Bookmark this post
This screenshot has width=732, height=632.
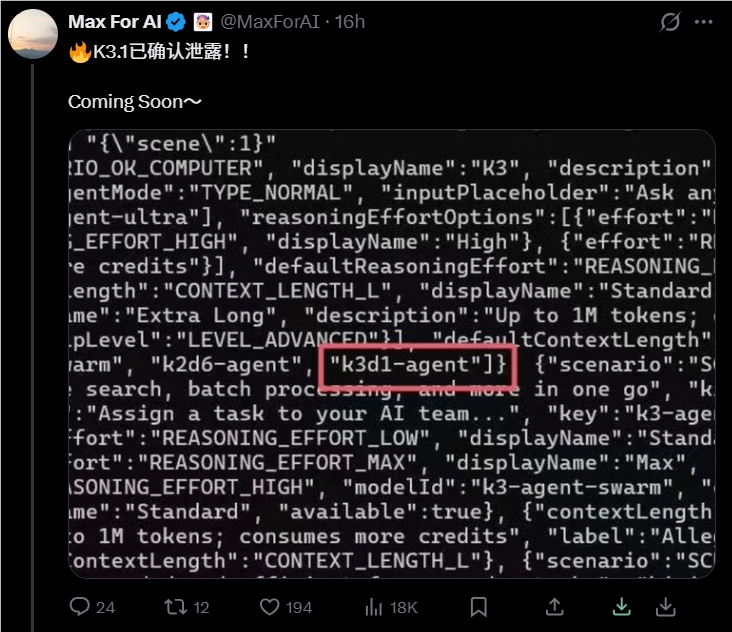(x=479, y=607)
